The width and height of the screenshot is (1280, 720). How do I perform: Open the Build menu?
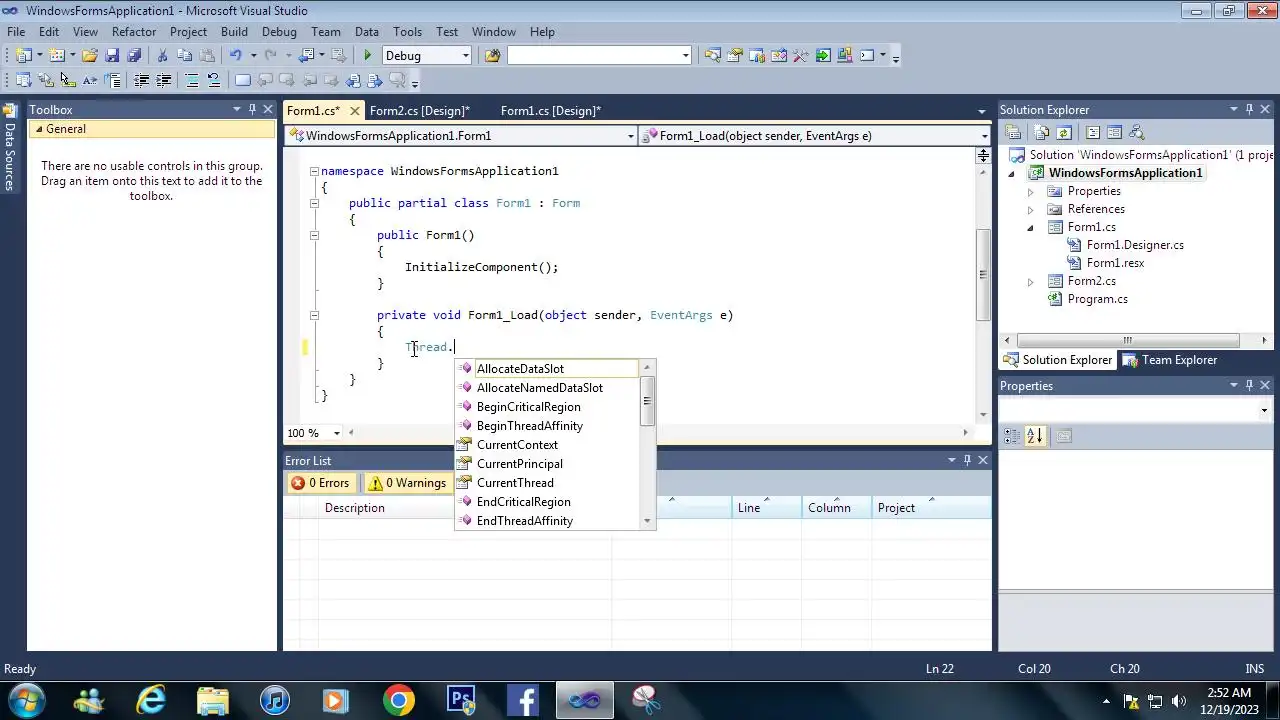tap(234, 32)
